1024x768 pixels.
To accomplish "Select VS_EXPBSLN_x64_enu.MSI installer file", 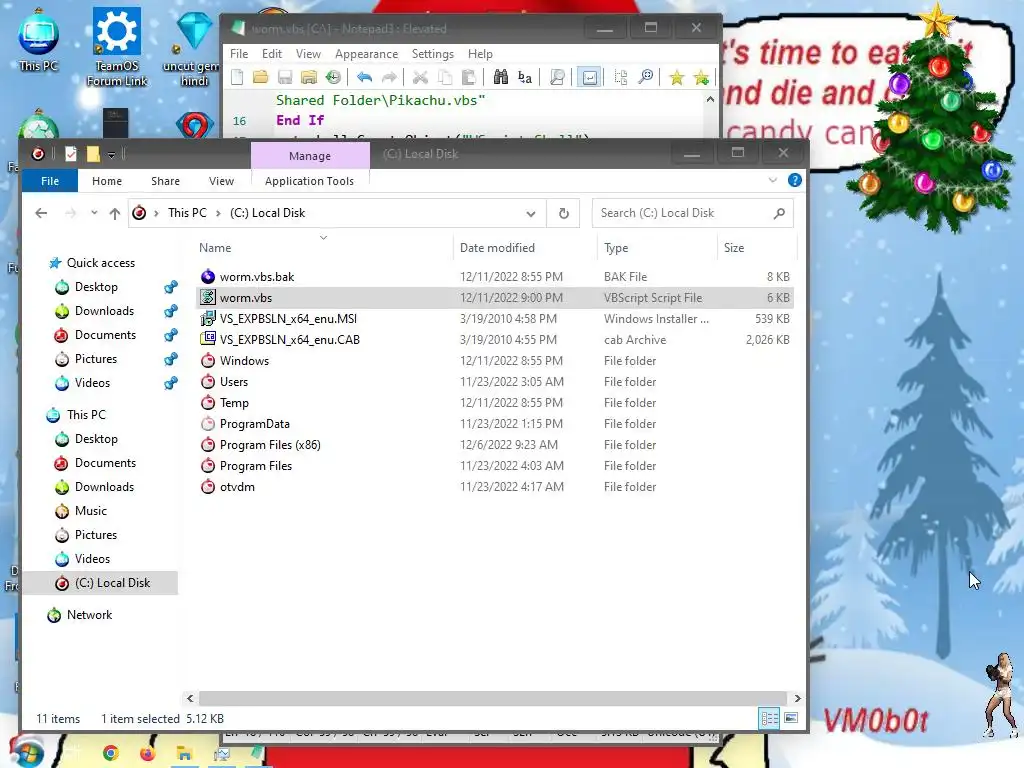I will (495, 319).
